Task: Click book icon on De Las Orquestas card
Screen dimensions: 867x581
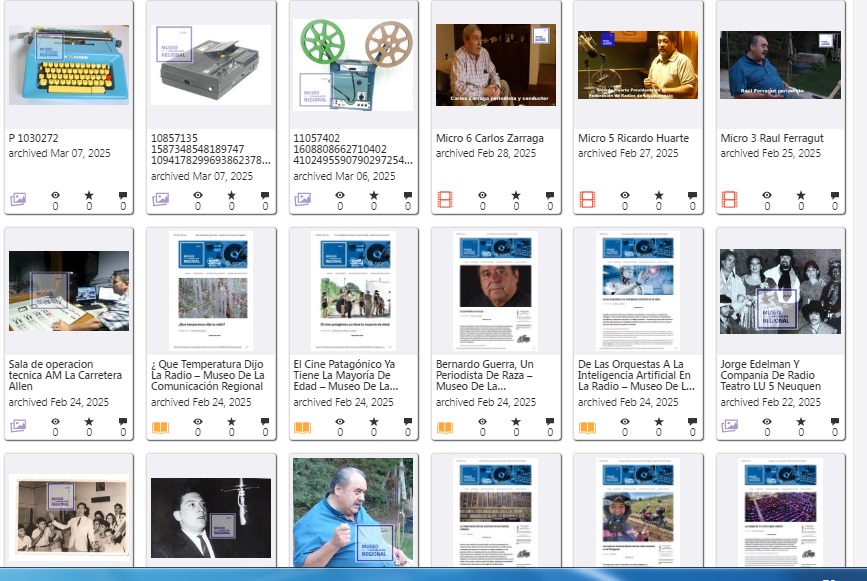Action: click(x=587, y=427)
